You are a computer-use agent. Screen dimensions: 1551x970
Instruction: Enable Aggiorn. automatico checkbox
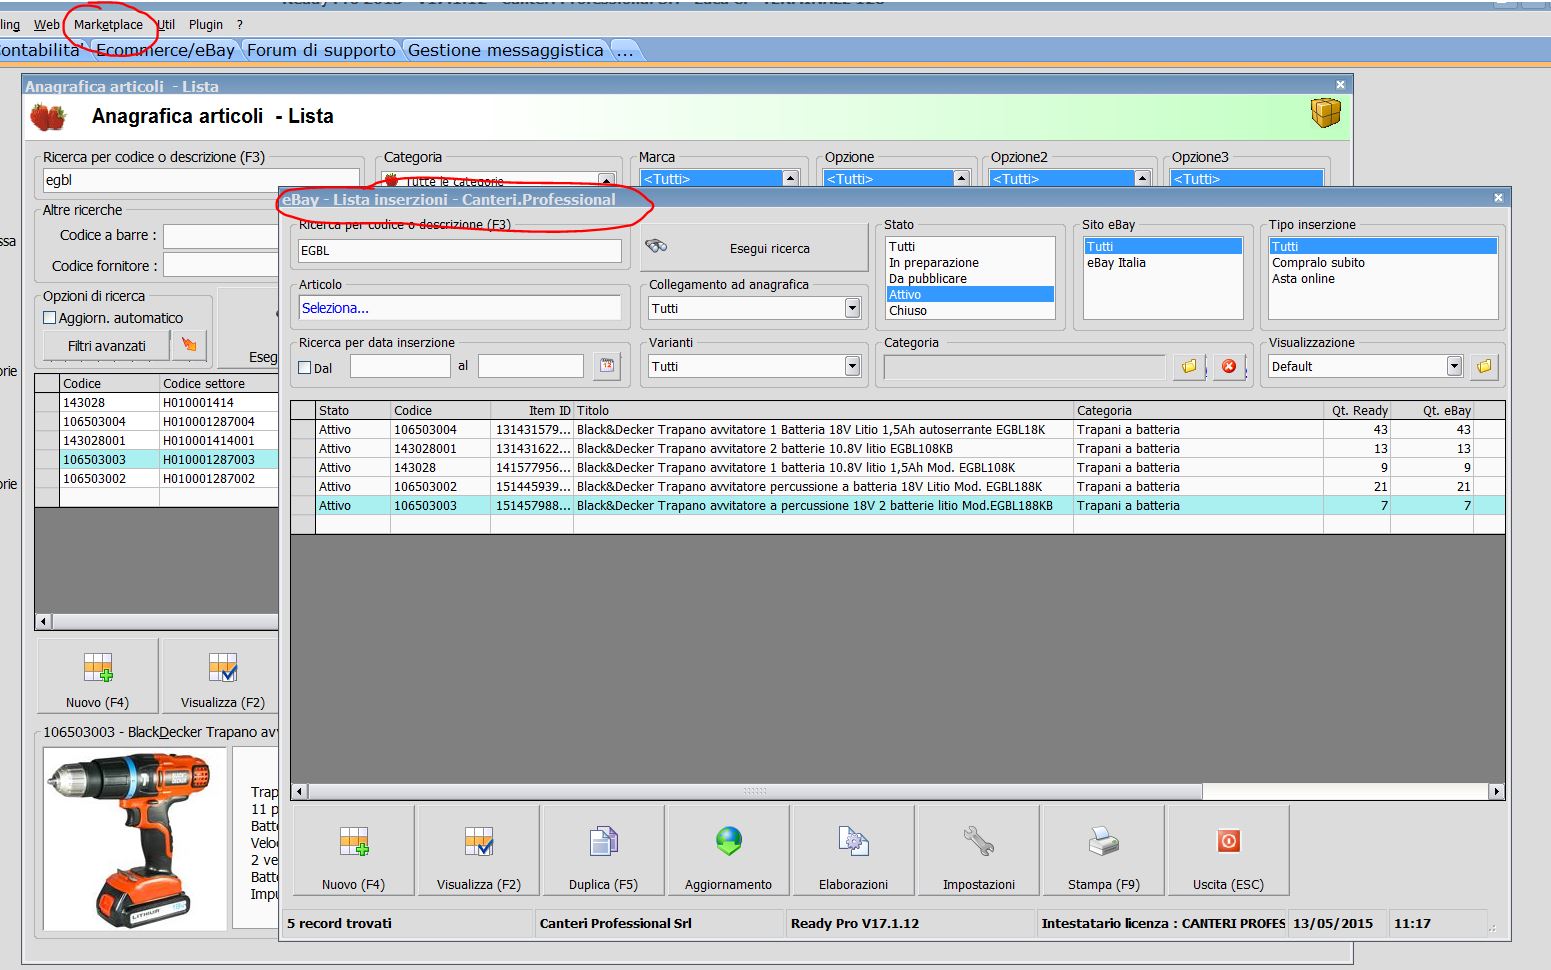[x=49, y=318]
